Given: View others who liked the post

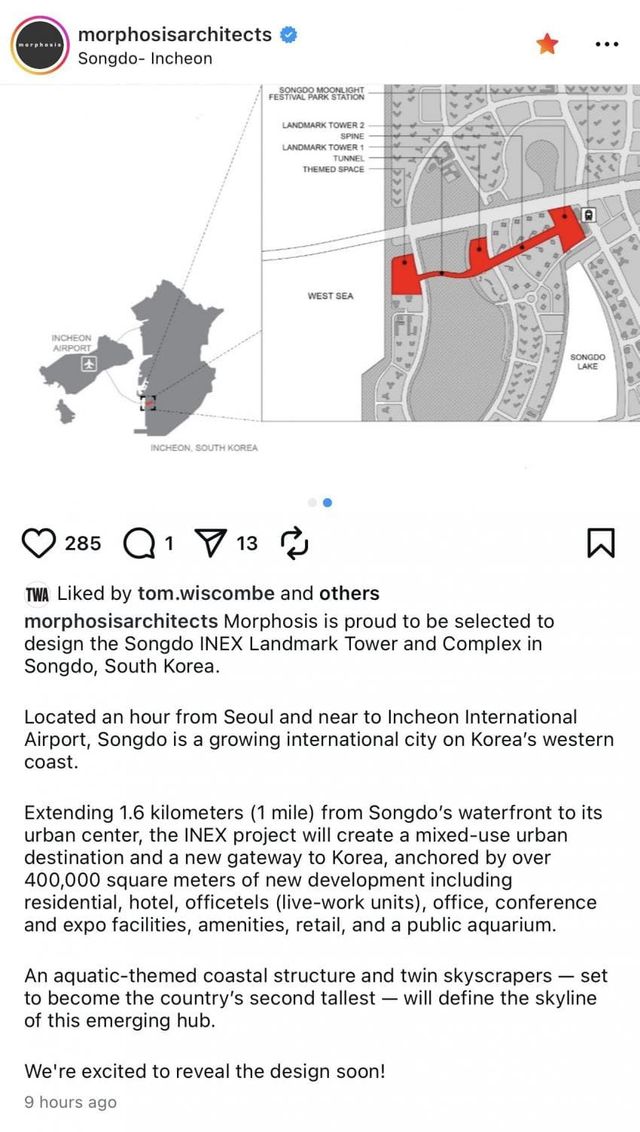Looking at the screenshot, I should coord(348,594).
